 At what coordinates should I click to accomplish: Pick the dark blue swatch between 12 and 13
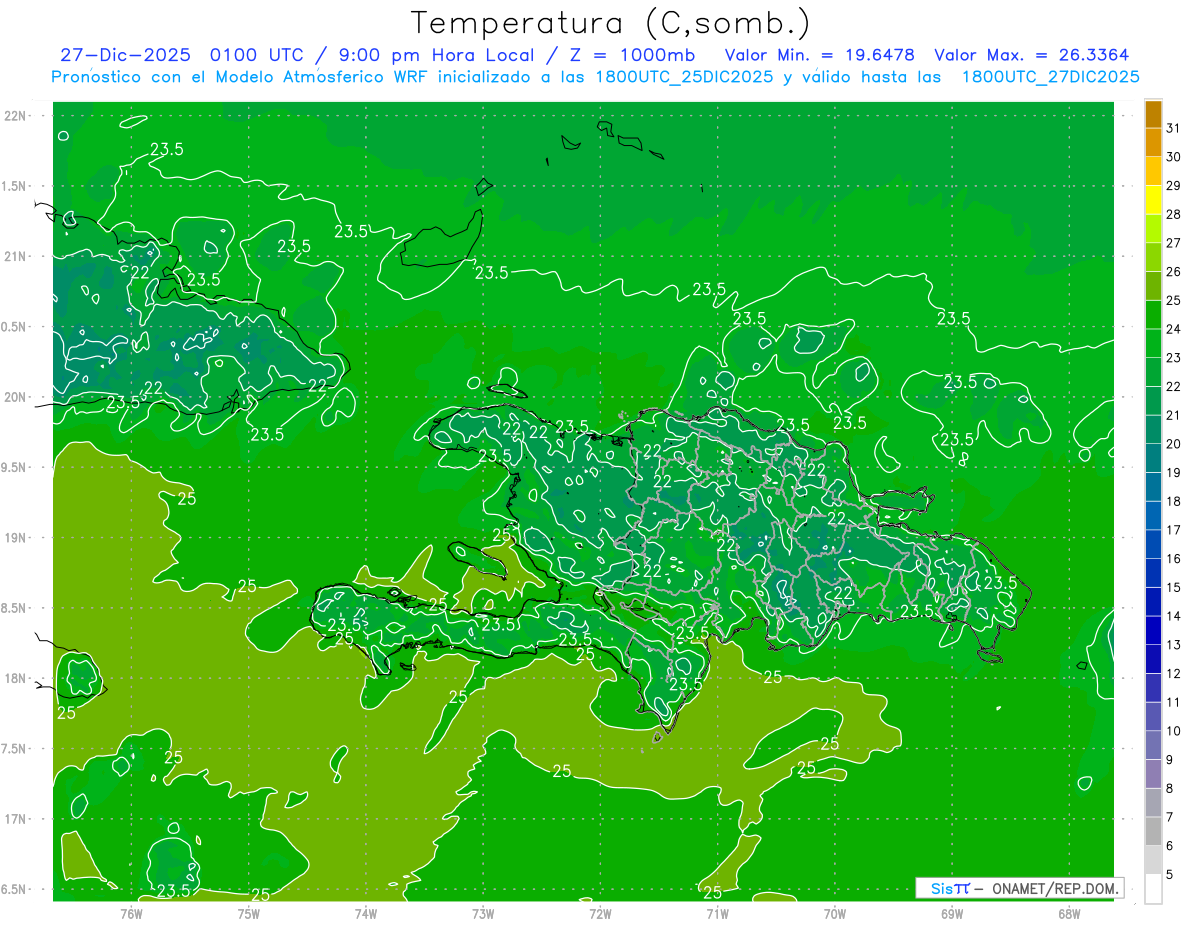(1154, 659)
